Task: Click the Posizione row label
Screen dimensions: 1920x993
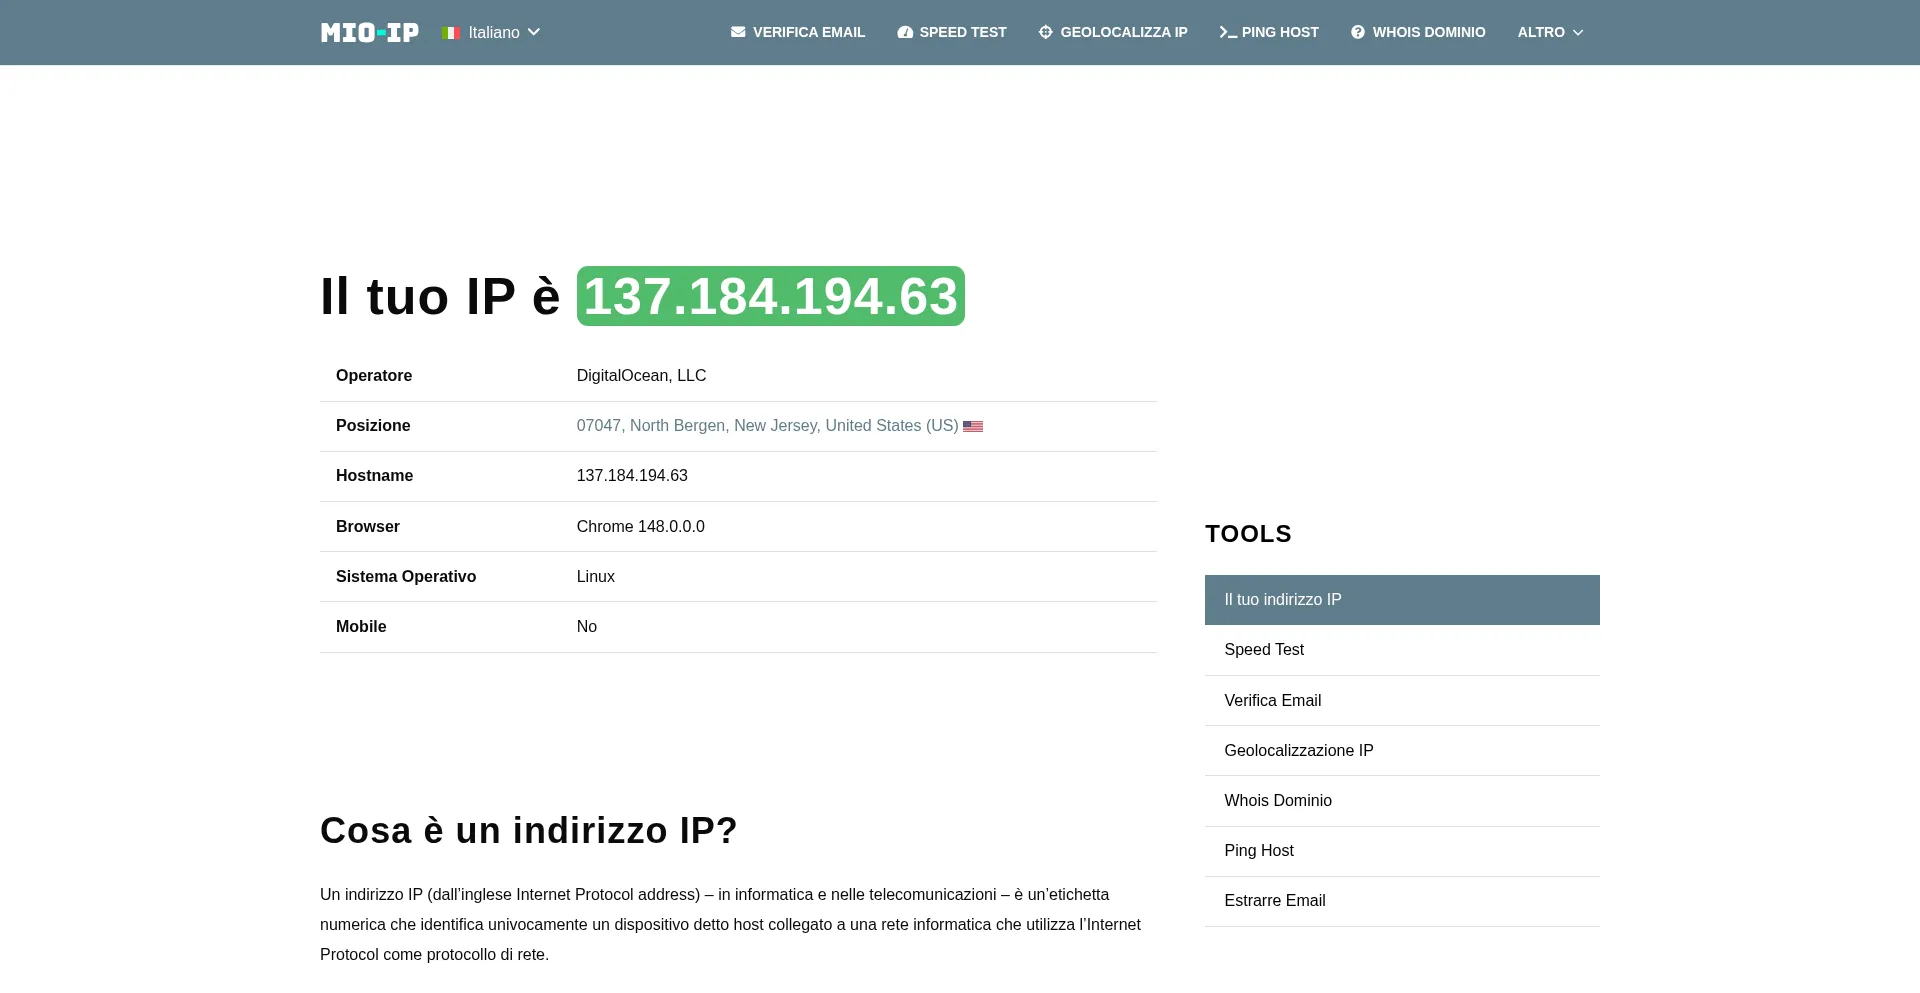Action: [373, 426]
